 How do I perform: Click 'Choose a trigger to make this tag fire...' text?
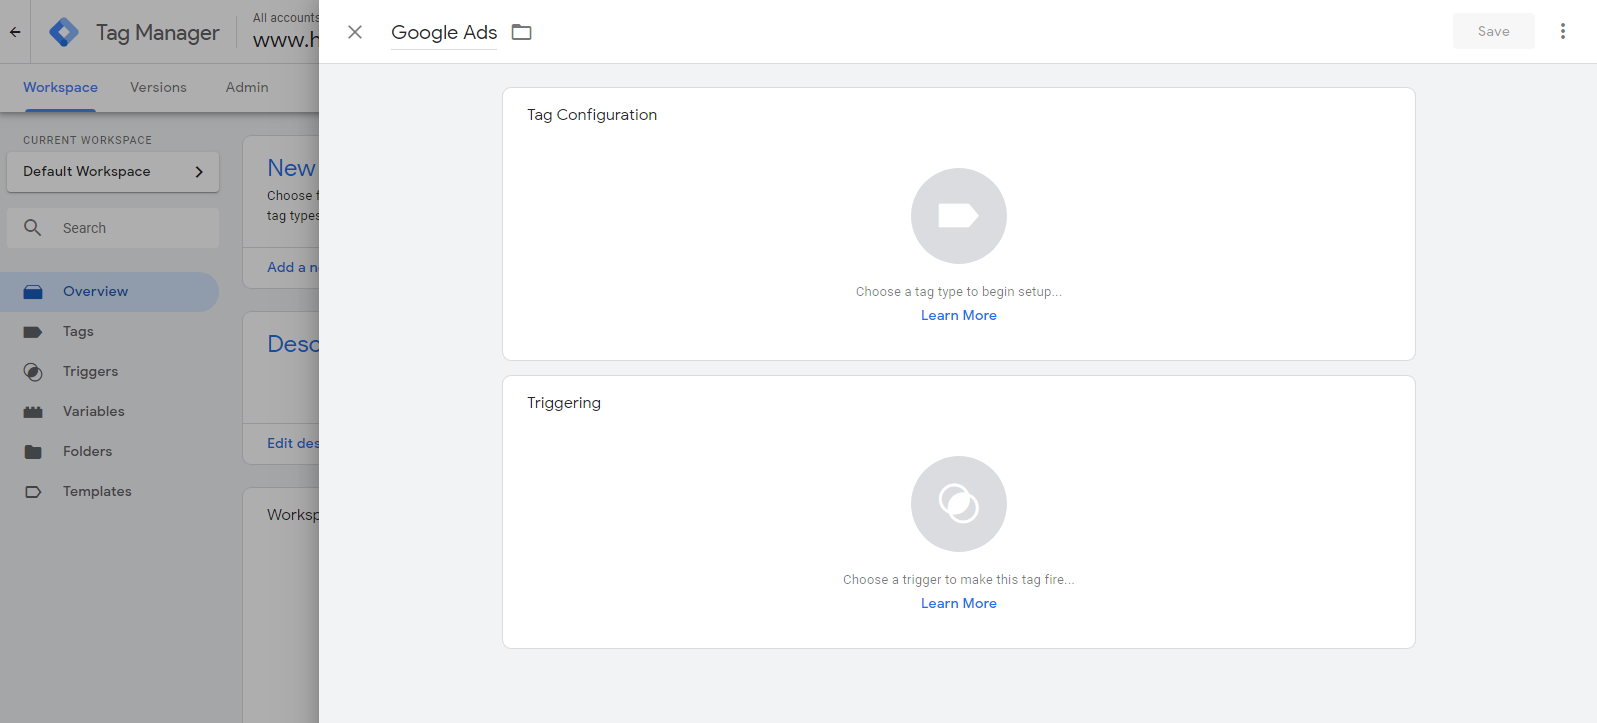[x=959, y=580]
